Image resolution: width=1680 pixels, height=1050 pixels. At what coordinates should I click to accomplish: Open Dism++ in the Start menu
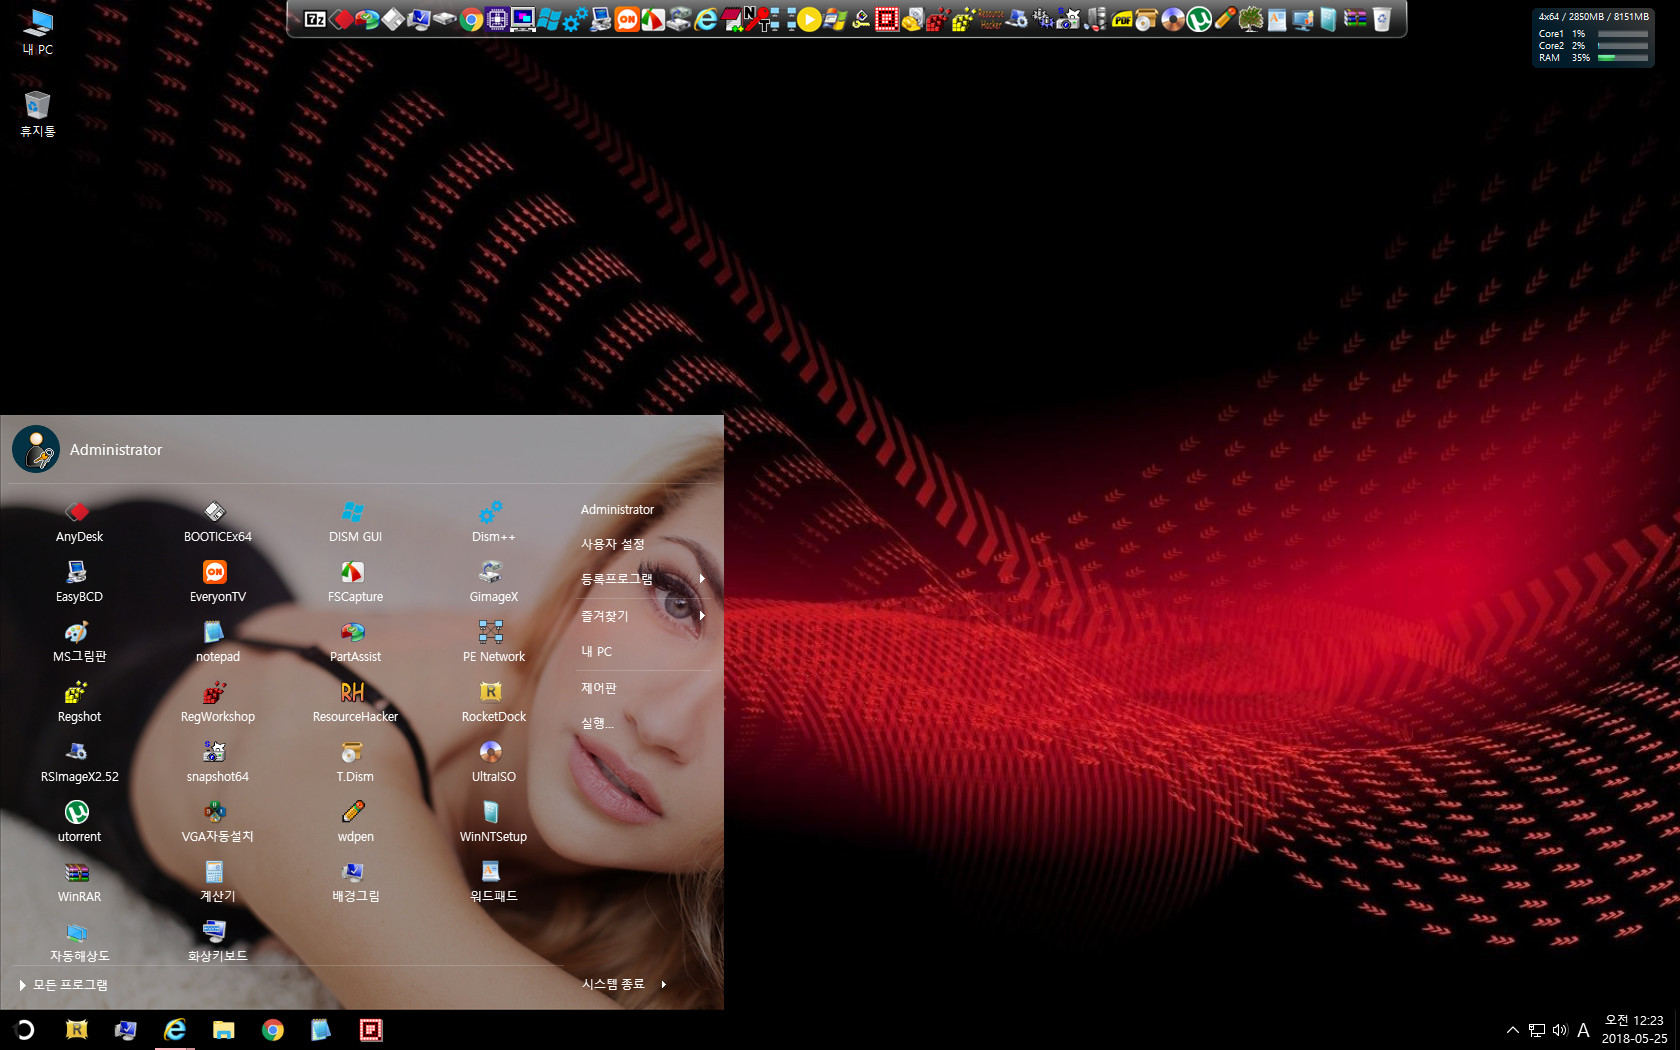point(493,522)
